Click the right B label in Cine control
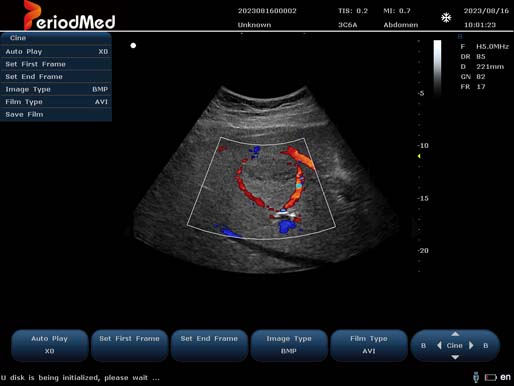Viewport: 514px width, 386px height. click(x=486, y=346)
